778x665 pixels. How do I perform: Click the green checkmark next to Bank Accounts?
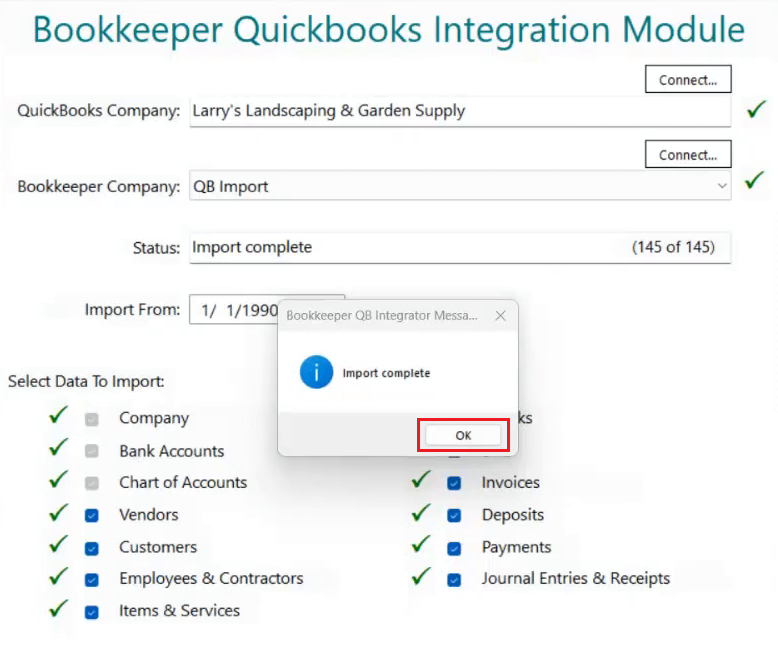pos(58,447)
